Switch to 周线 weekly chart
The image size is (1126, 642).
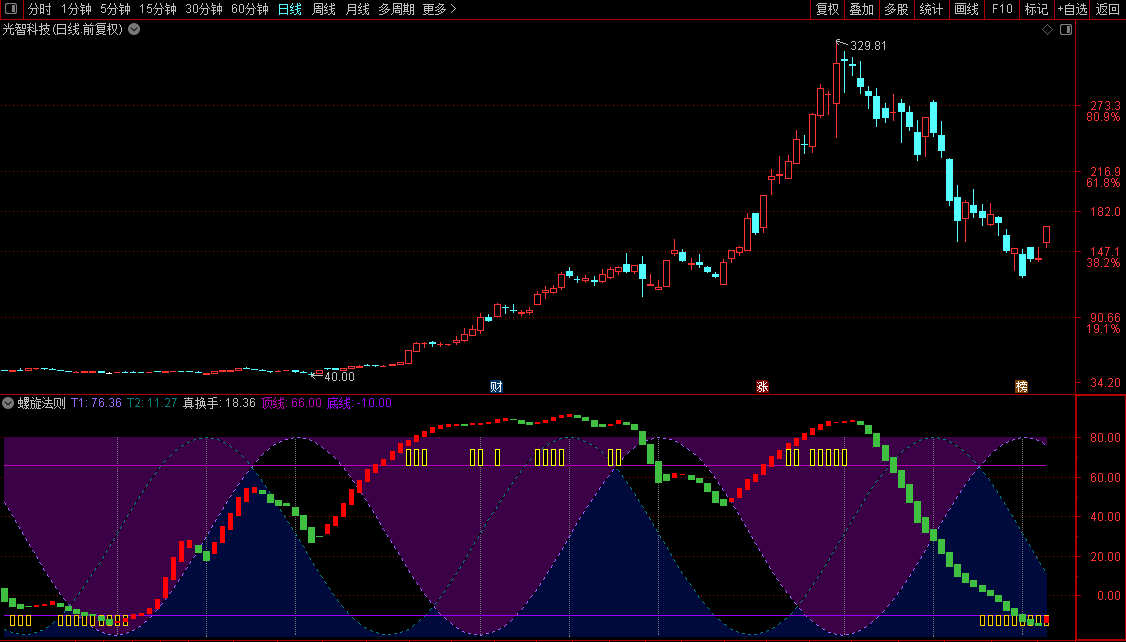coord(324,9)
